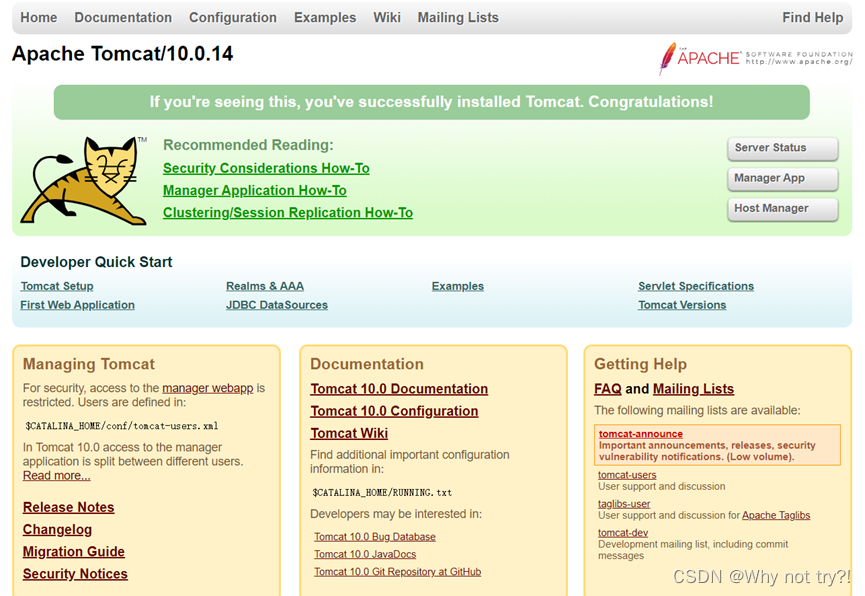The image size is (865, 596).
Task: Open the Apache Taglibs link
Action: click(776, 515)
